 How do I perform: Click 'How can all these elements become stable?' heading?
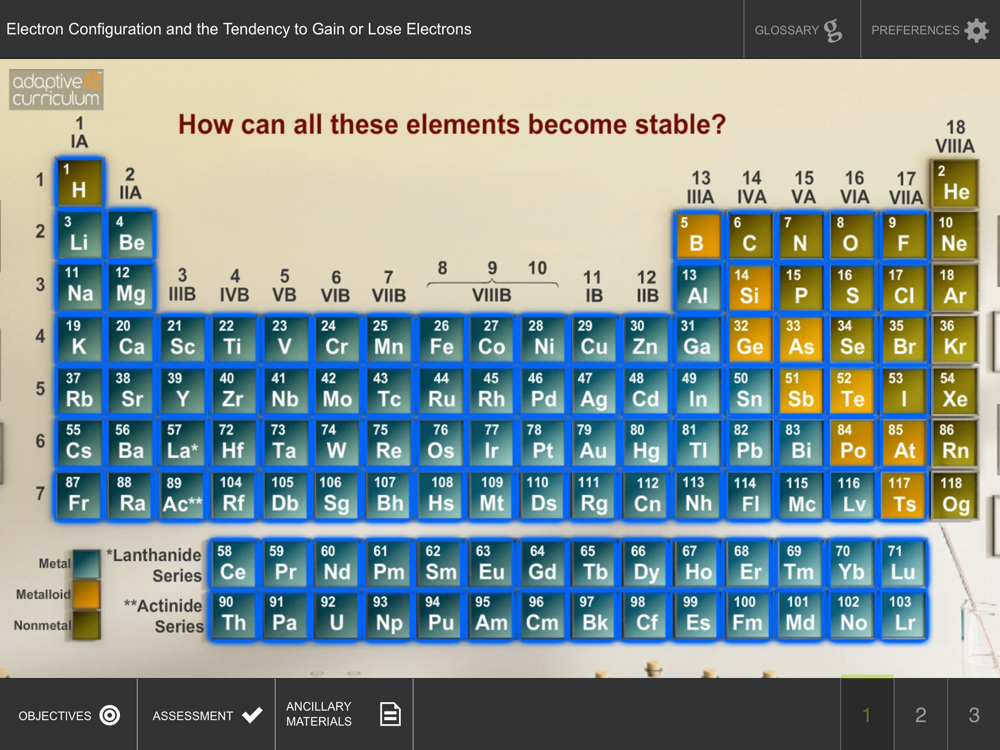452,124
